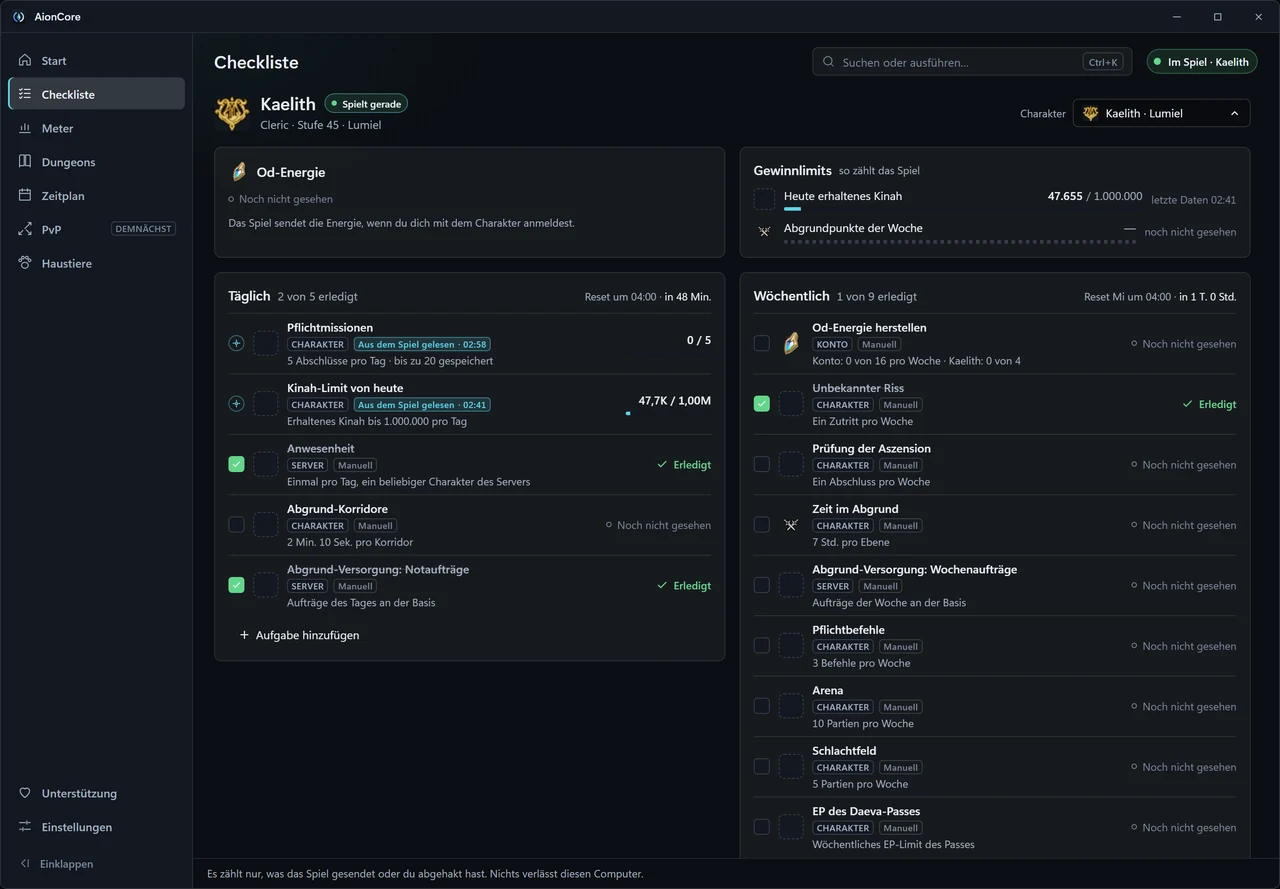The image size is (1280, 889).
Task: Uncheck the Unbekannter Riss weekly task
Action: (761, 404)
